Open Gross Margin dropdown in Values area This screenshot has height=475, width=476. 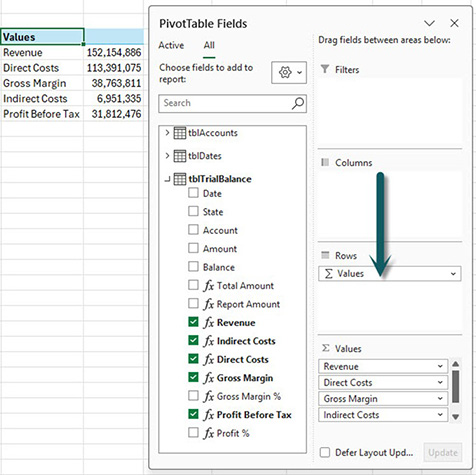(x=440, y=398)
